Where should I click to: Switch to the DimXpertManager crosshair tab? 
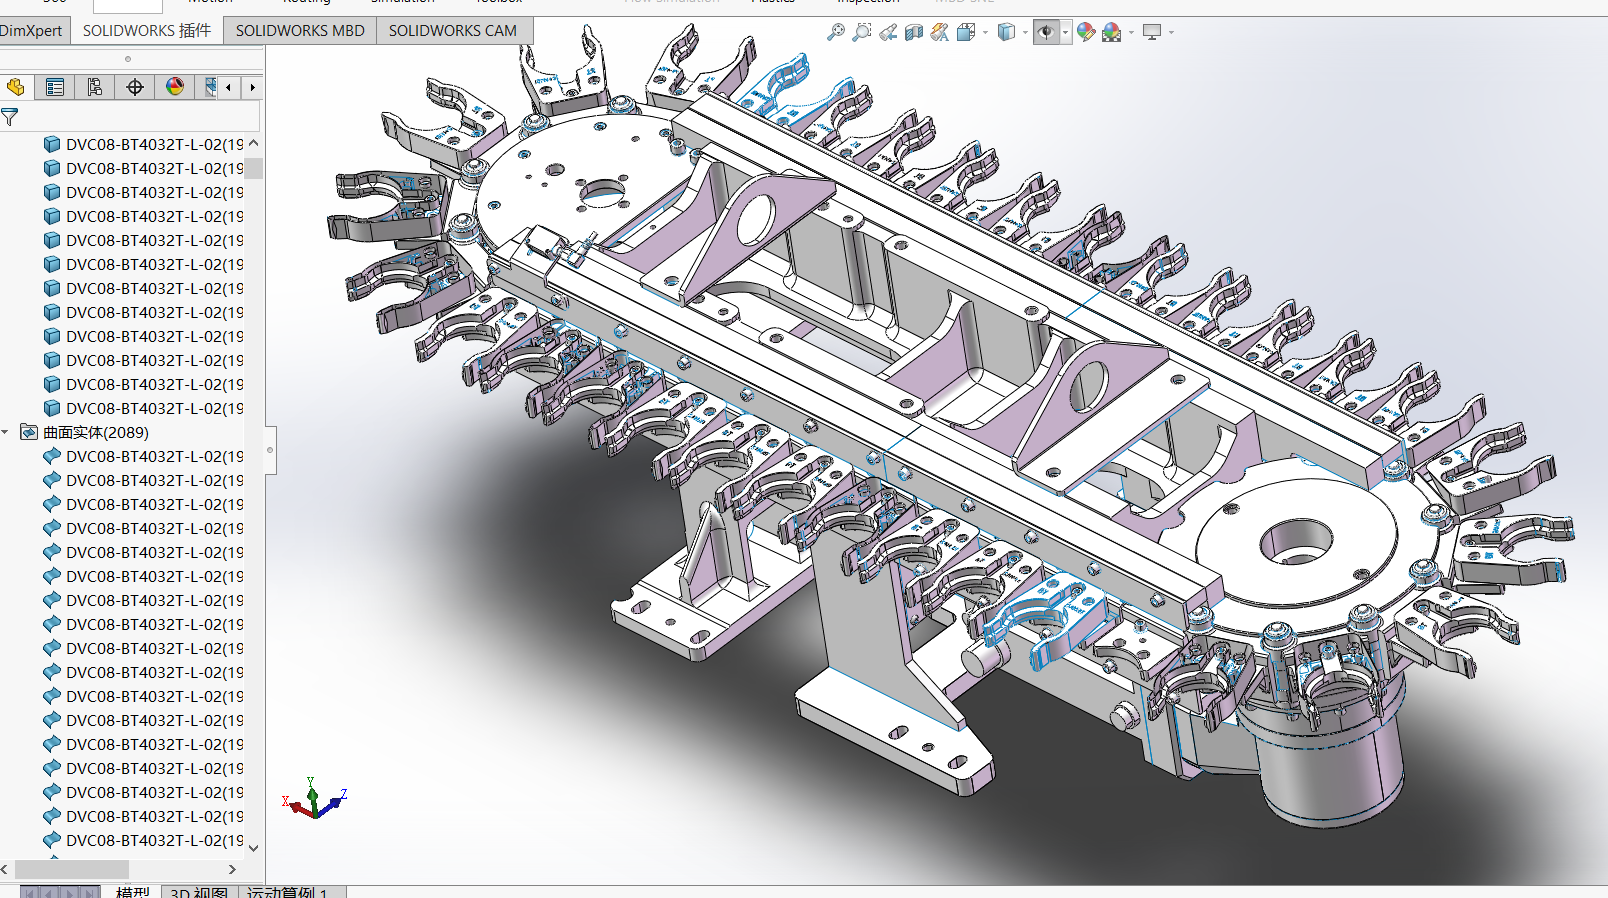click(x=135, y=87)
